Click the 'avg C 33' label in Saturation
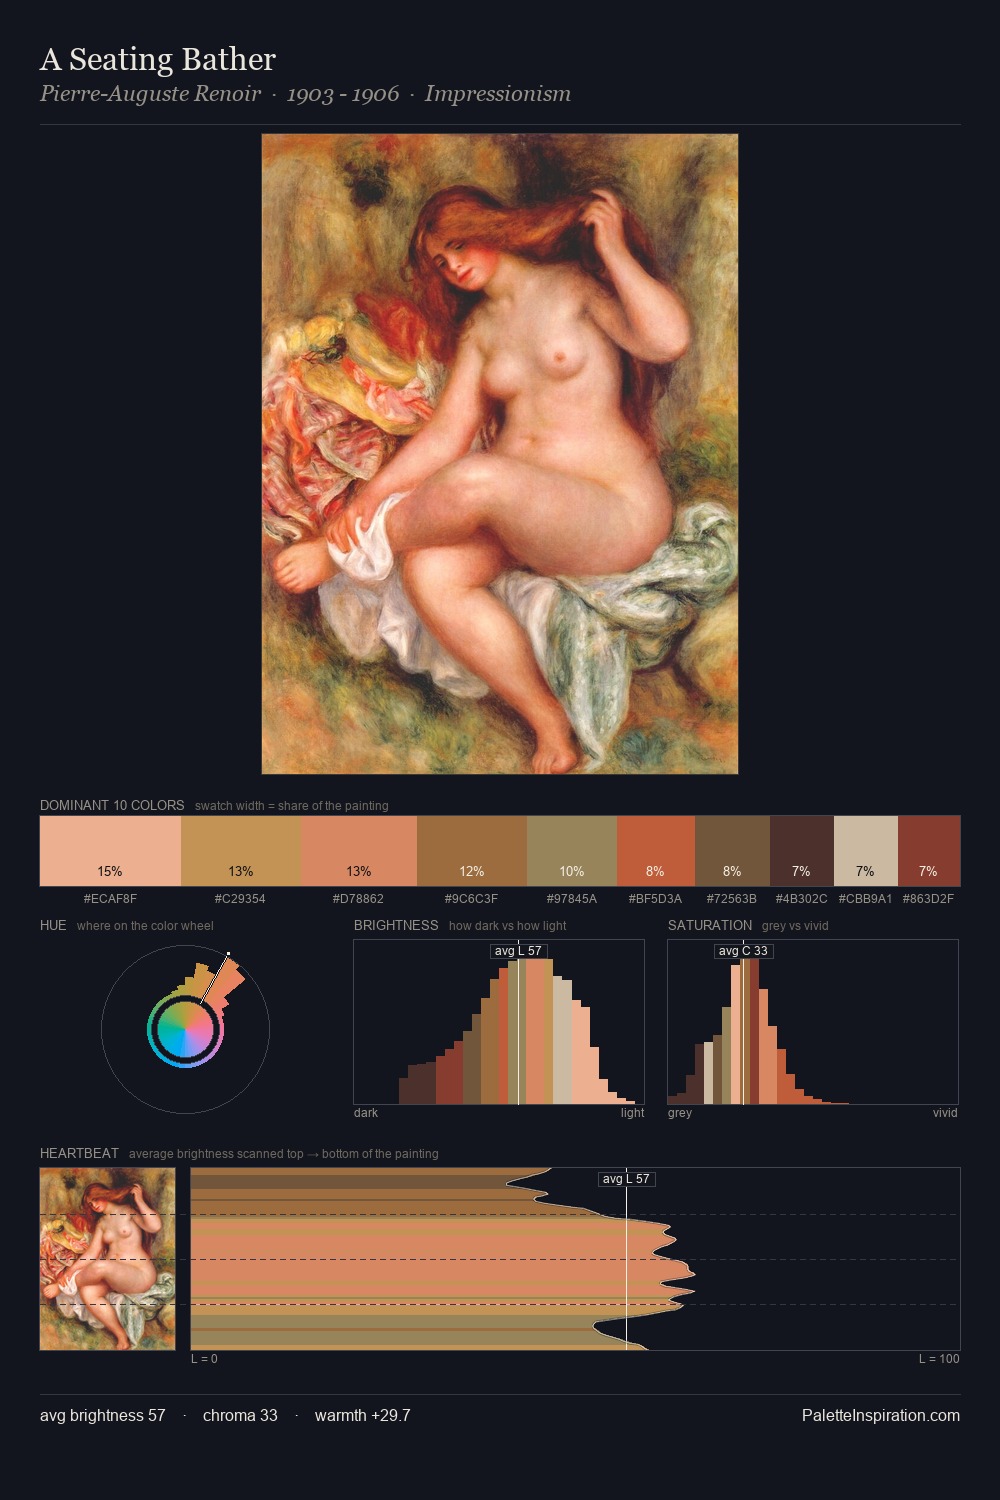This screenshot has height=1500, width=1000. [x=743, y=951]
